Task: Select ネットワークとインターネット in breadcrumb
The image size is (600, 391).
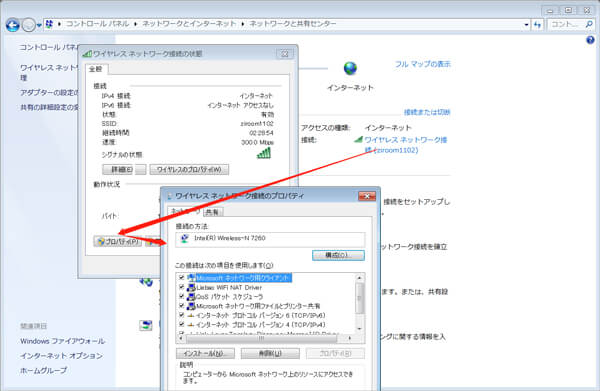Action: pos(189,24)
